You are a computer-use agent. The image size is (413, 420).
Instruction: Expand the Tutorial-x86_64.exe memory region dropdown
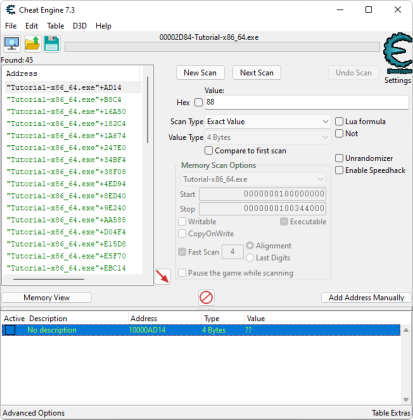[253, 179]
